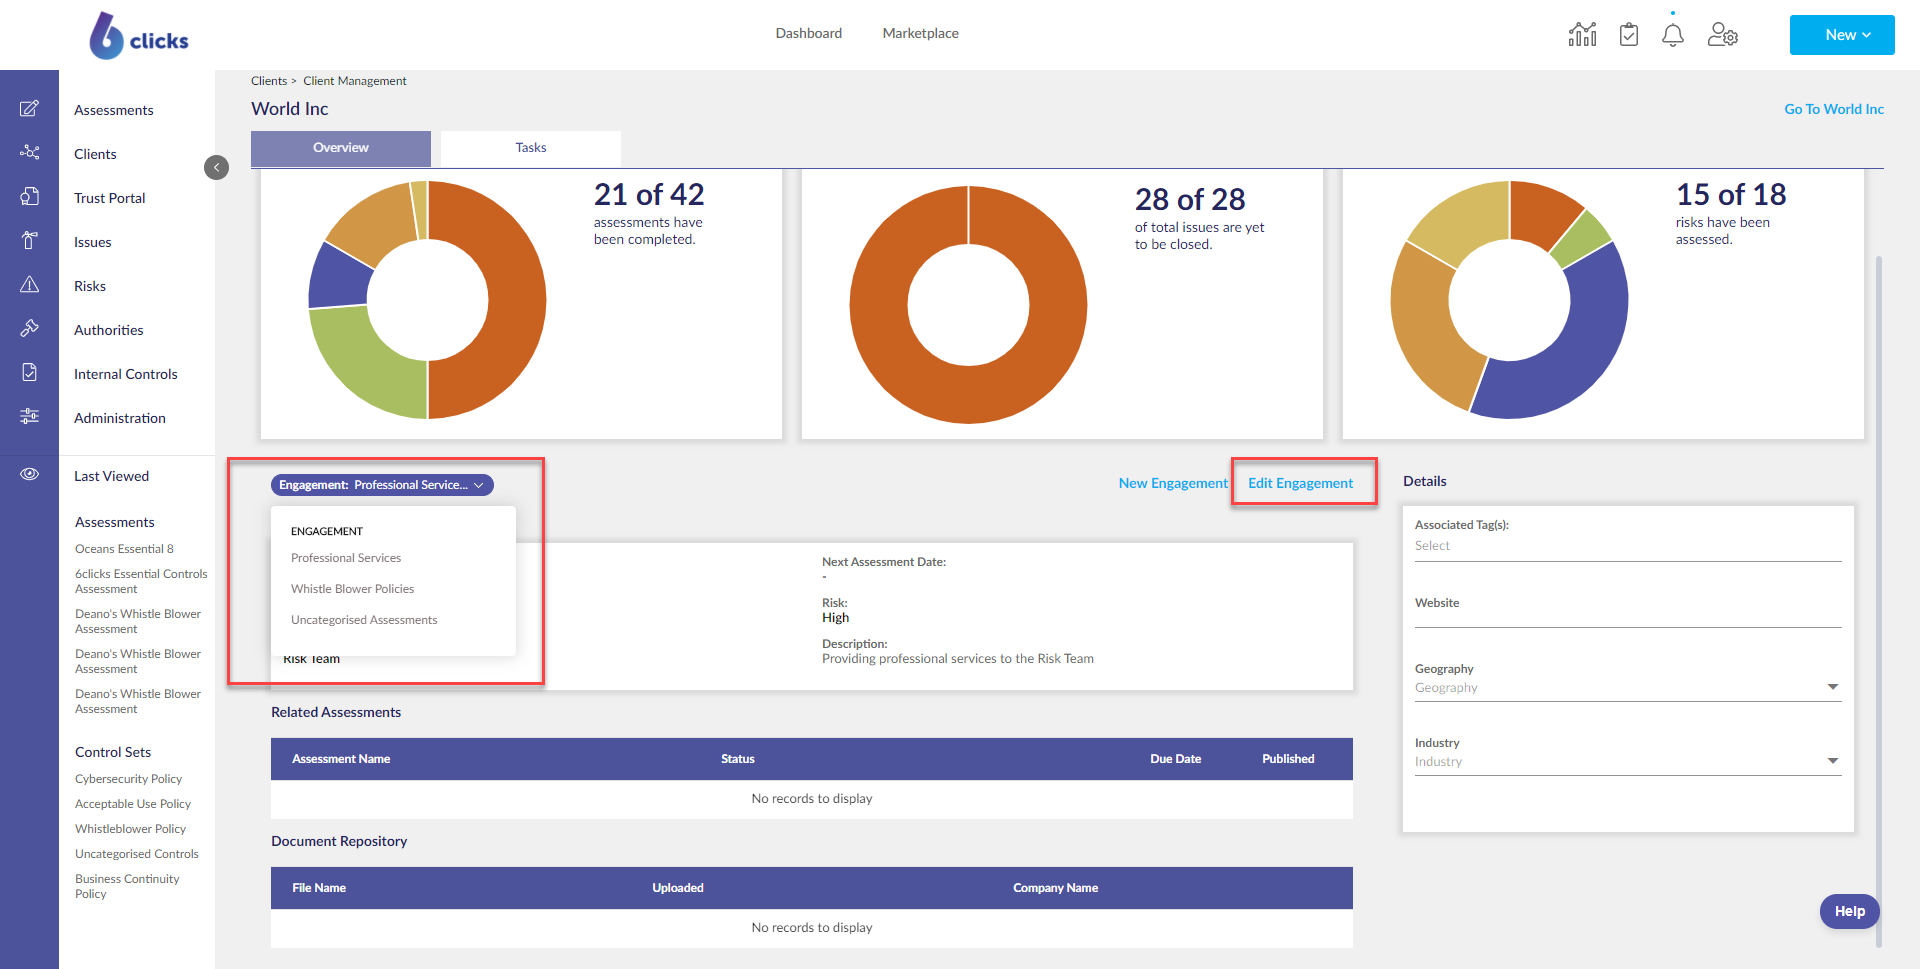Toggle the Engagement: Professional Service dropdown
Image resolution: width=1920 pixels, height=969 pixels.
click(382, 485)
